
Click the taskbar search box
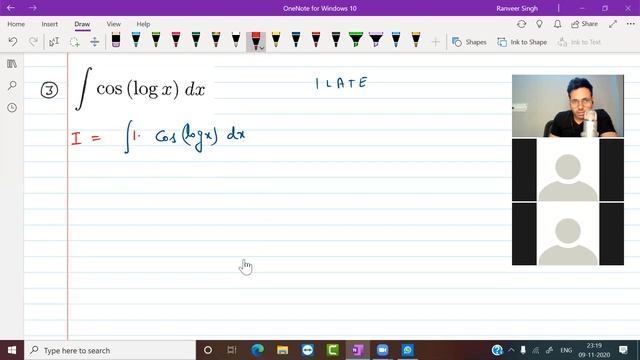(110, 350)
